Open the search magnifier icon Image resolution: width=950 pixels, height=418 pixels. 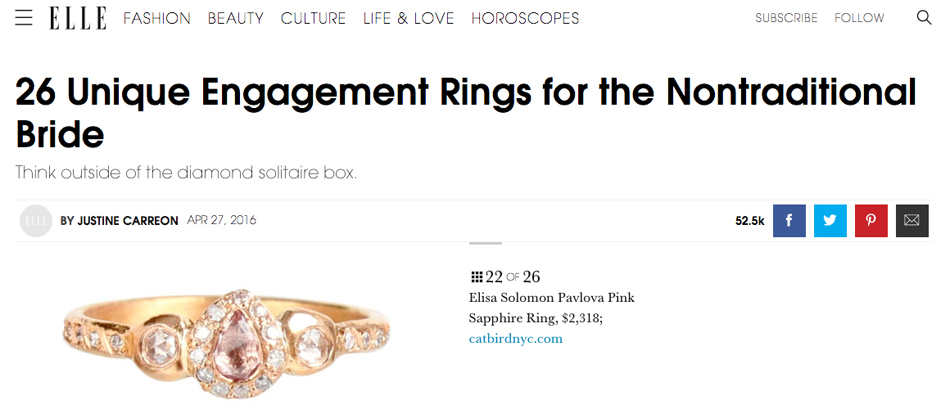[x=923, y=18]
